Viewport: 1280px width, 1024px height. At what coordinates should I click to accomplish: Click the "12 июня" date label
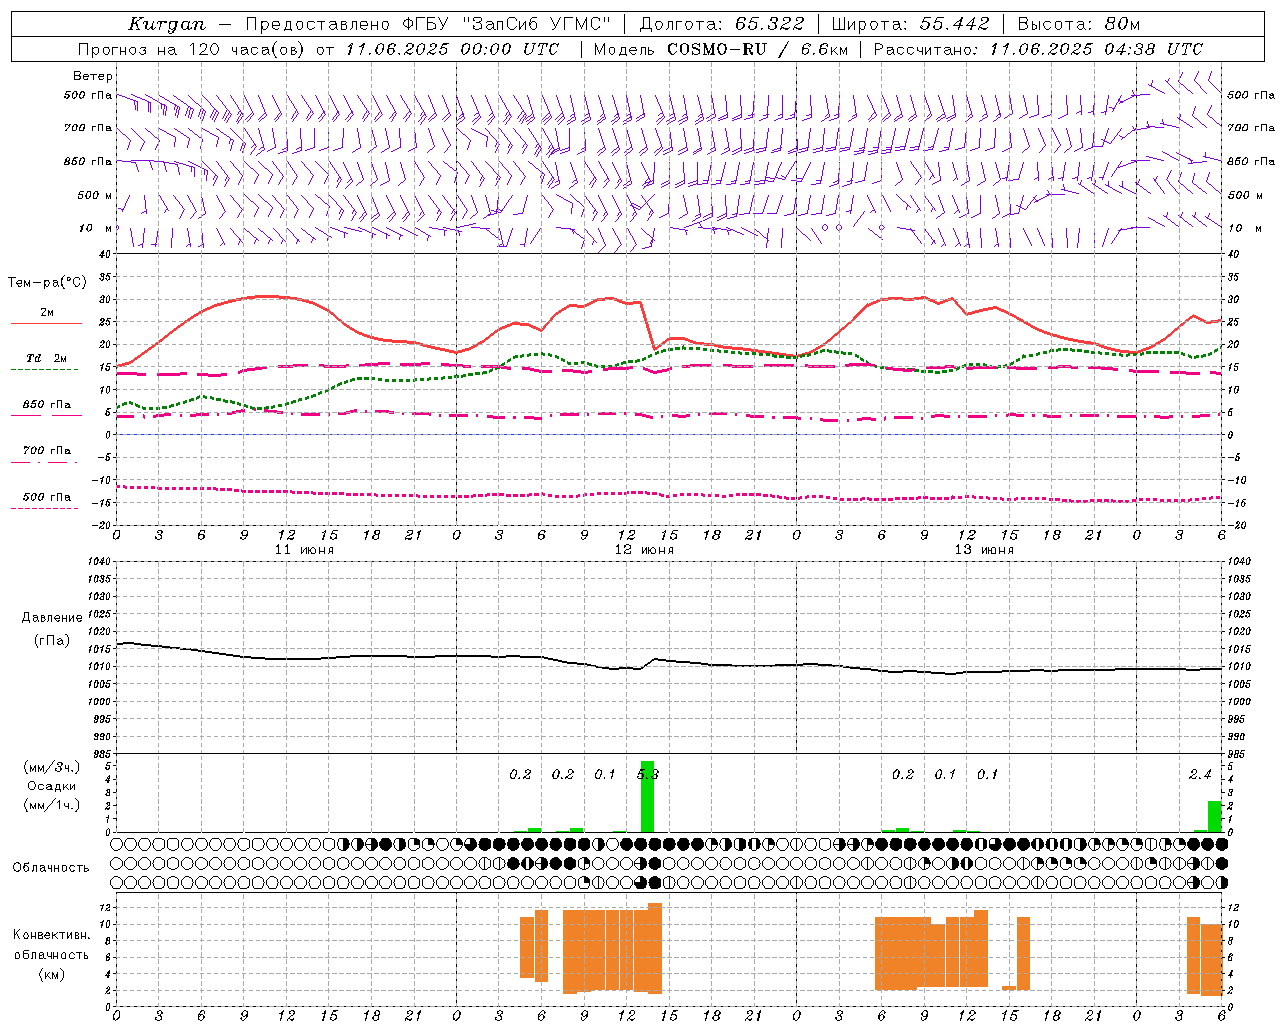(x=644, y=550)
